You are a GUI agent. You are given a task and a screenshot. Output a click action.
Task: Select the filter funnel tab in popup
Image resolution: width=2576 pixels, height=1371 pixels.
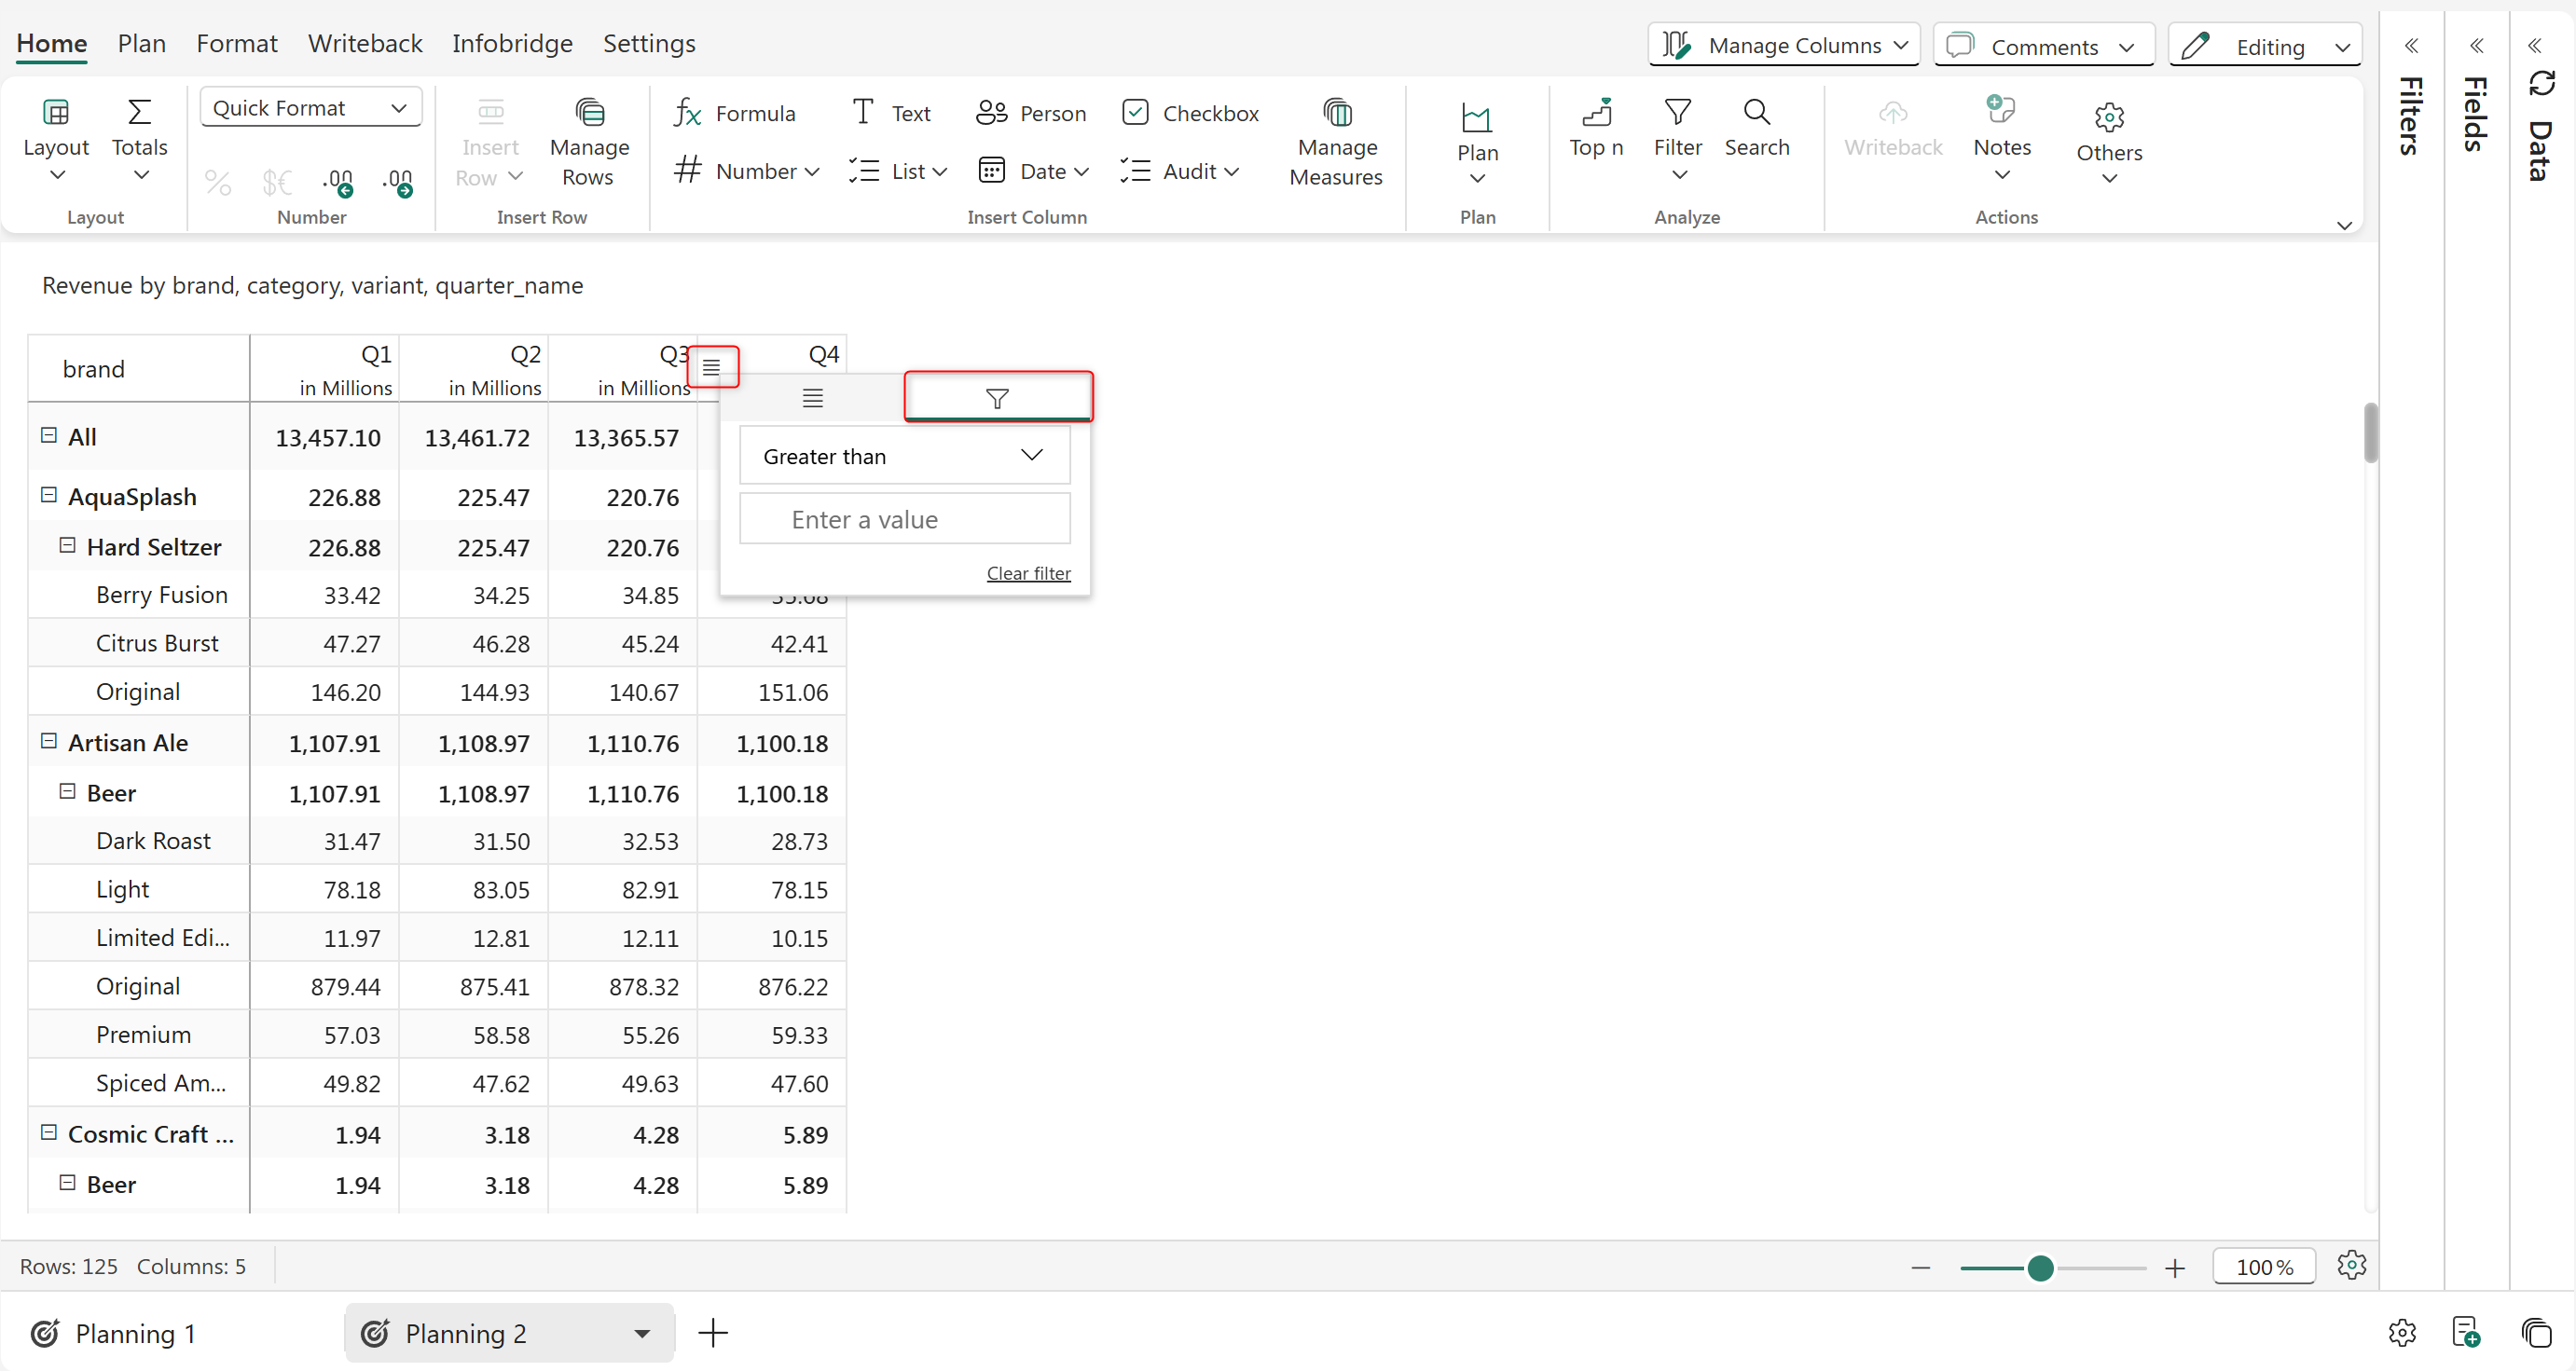(x=997, y=398)
